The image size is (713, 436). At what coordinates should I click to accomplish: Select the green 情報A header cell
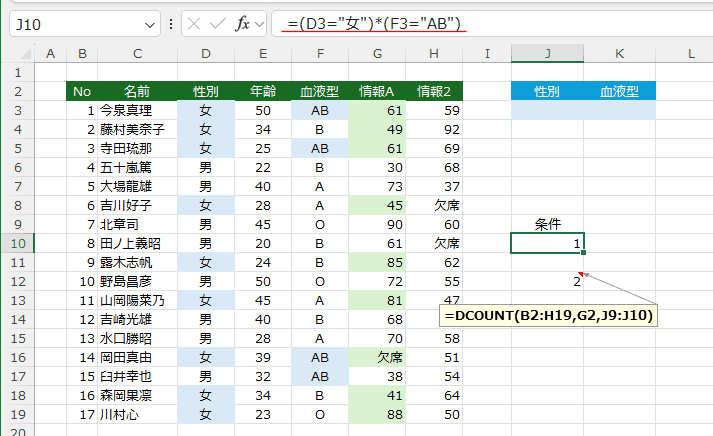tap(378, 92)
